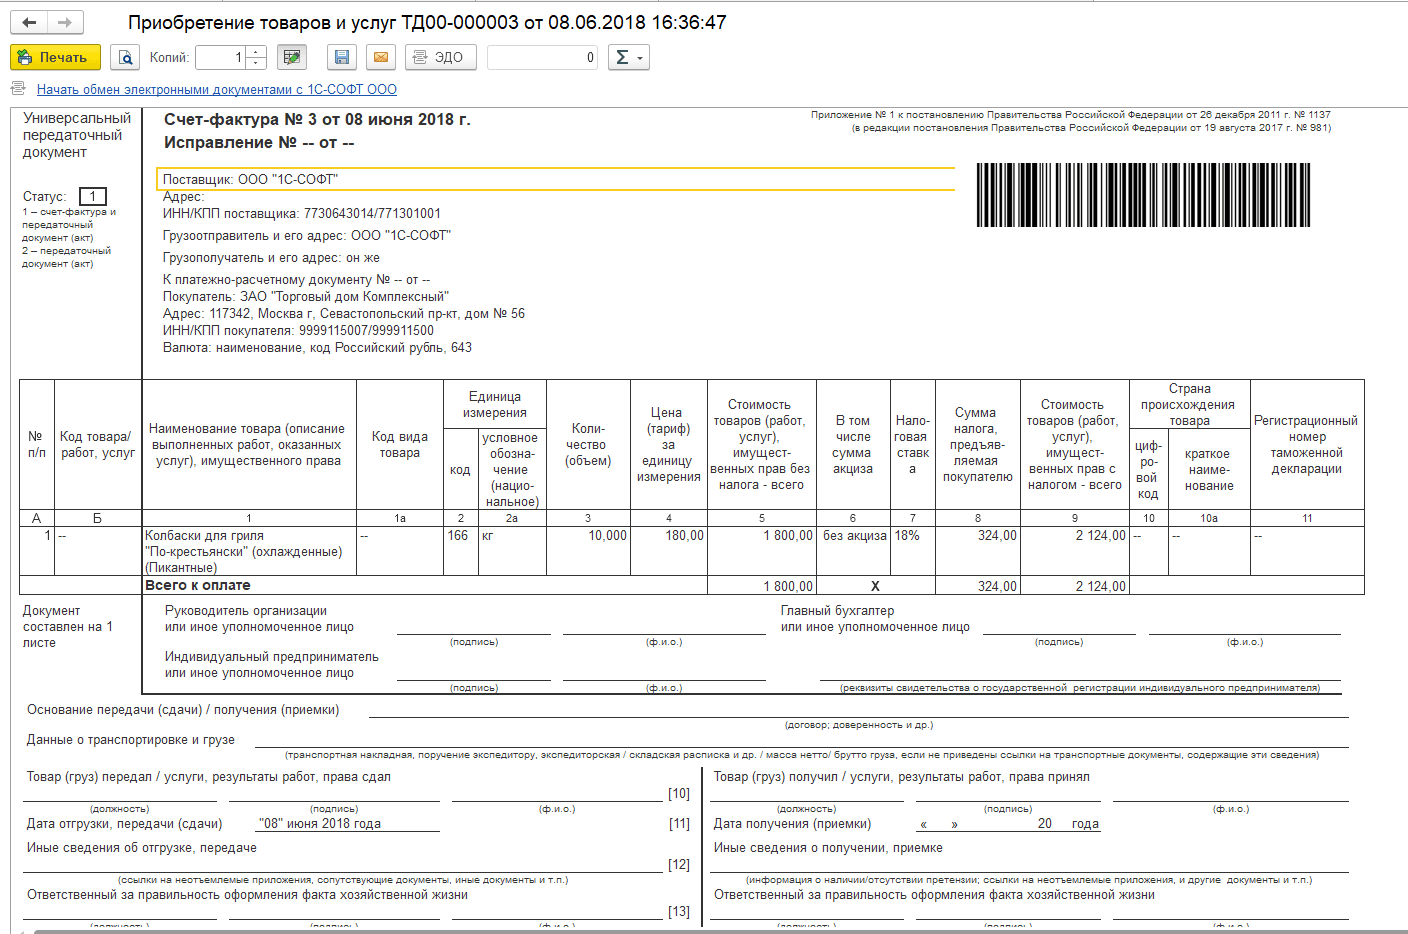Screen dimensions: 1408x934
Task: Click the ИНН/КПП покупателя line
Action: [298, 330]
